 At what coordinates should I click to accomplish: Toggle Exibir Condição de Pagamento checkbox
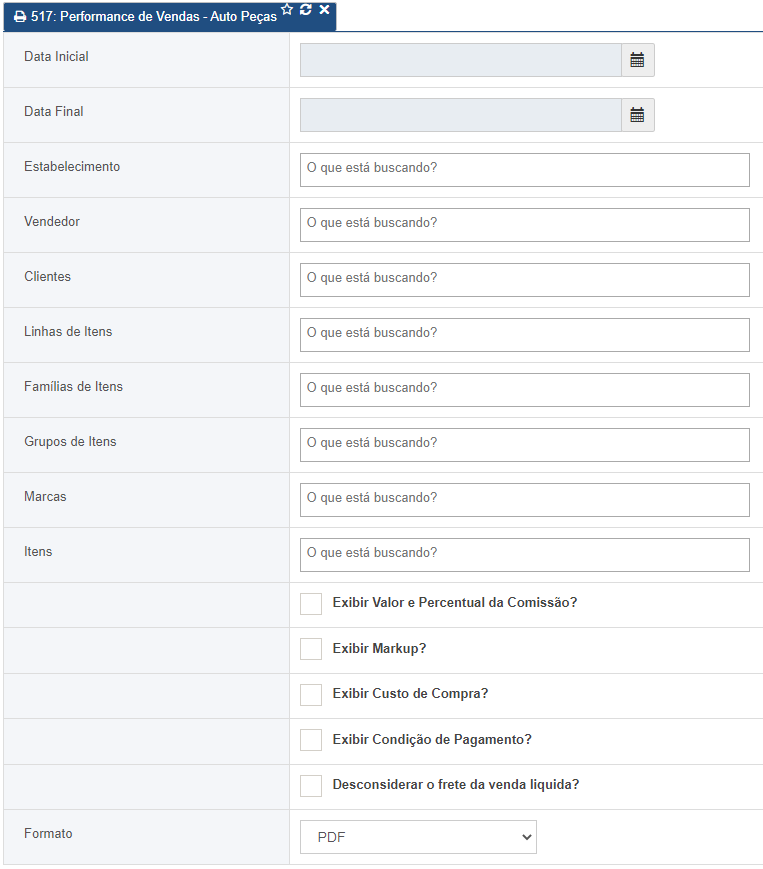tap(311, 740)
